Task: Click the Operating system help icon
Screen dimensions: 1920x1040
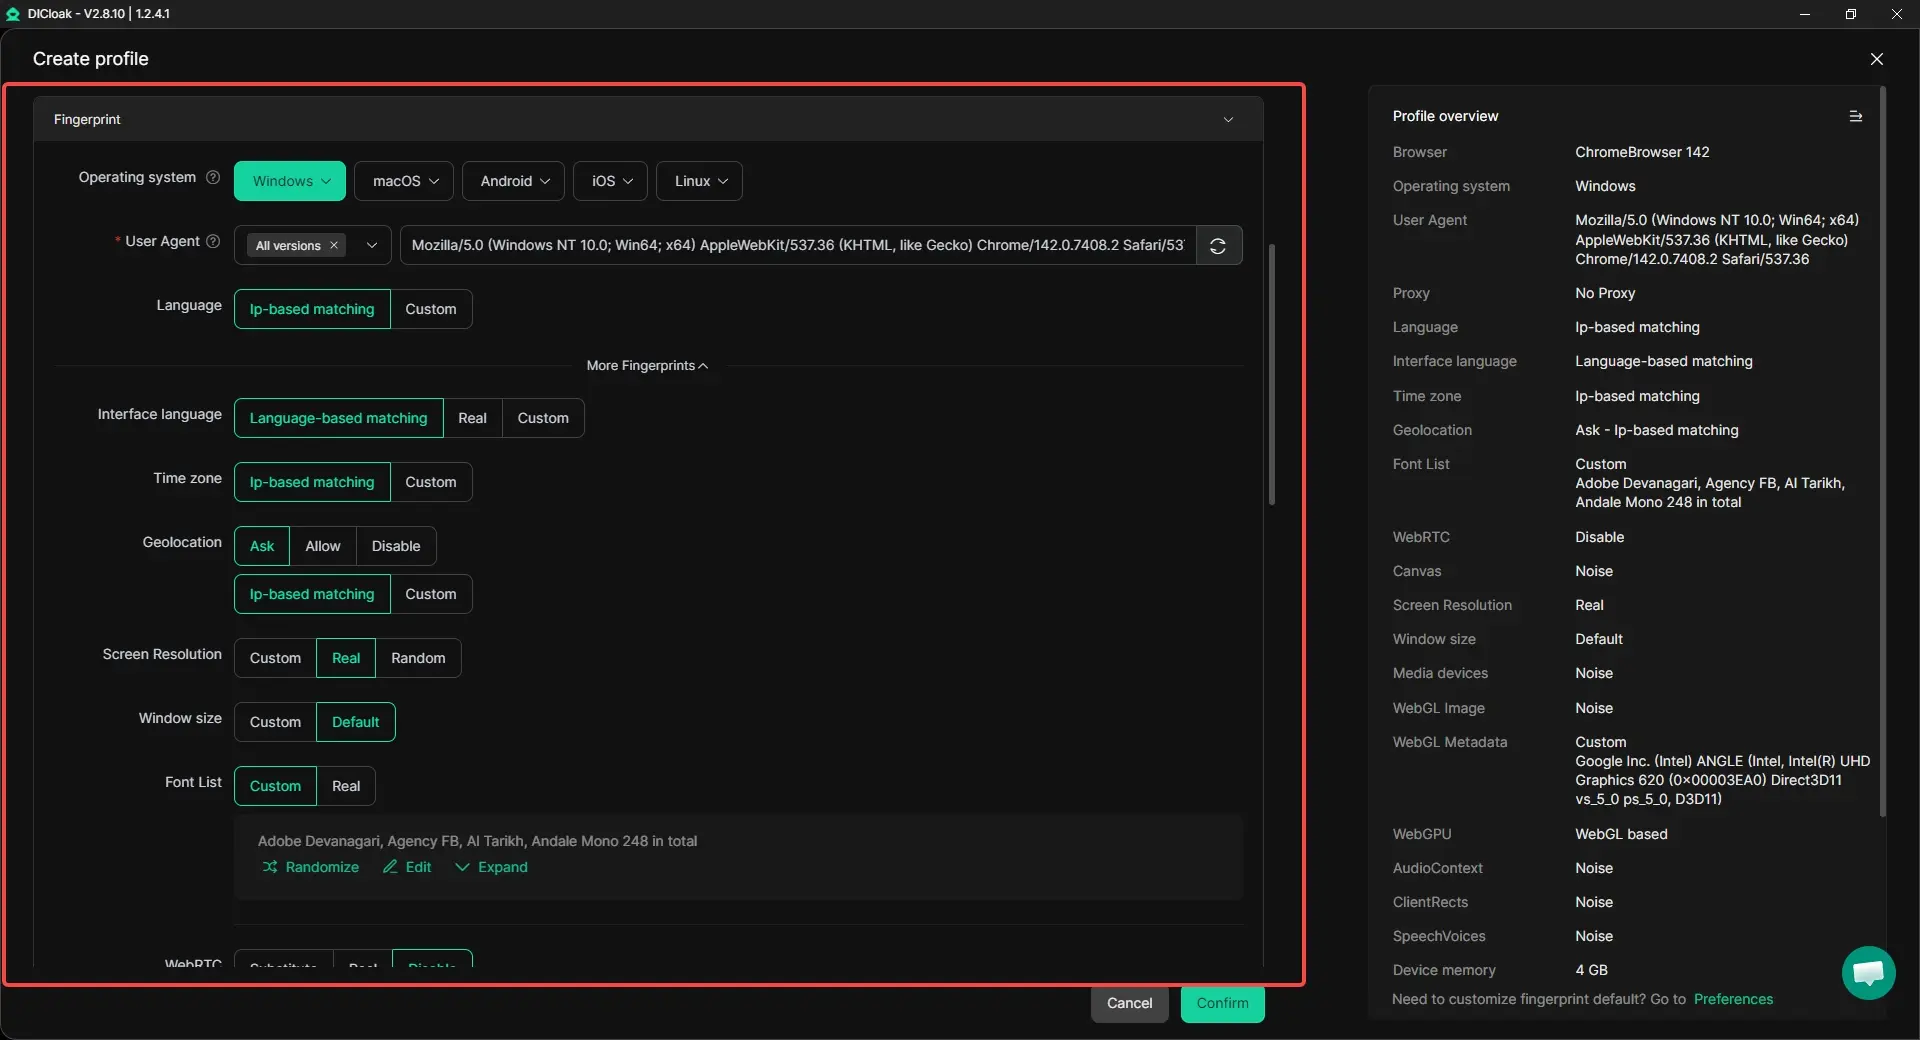Action: 213,178
